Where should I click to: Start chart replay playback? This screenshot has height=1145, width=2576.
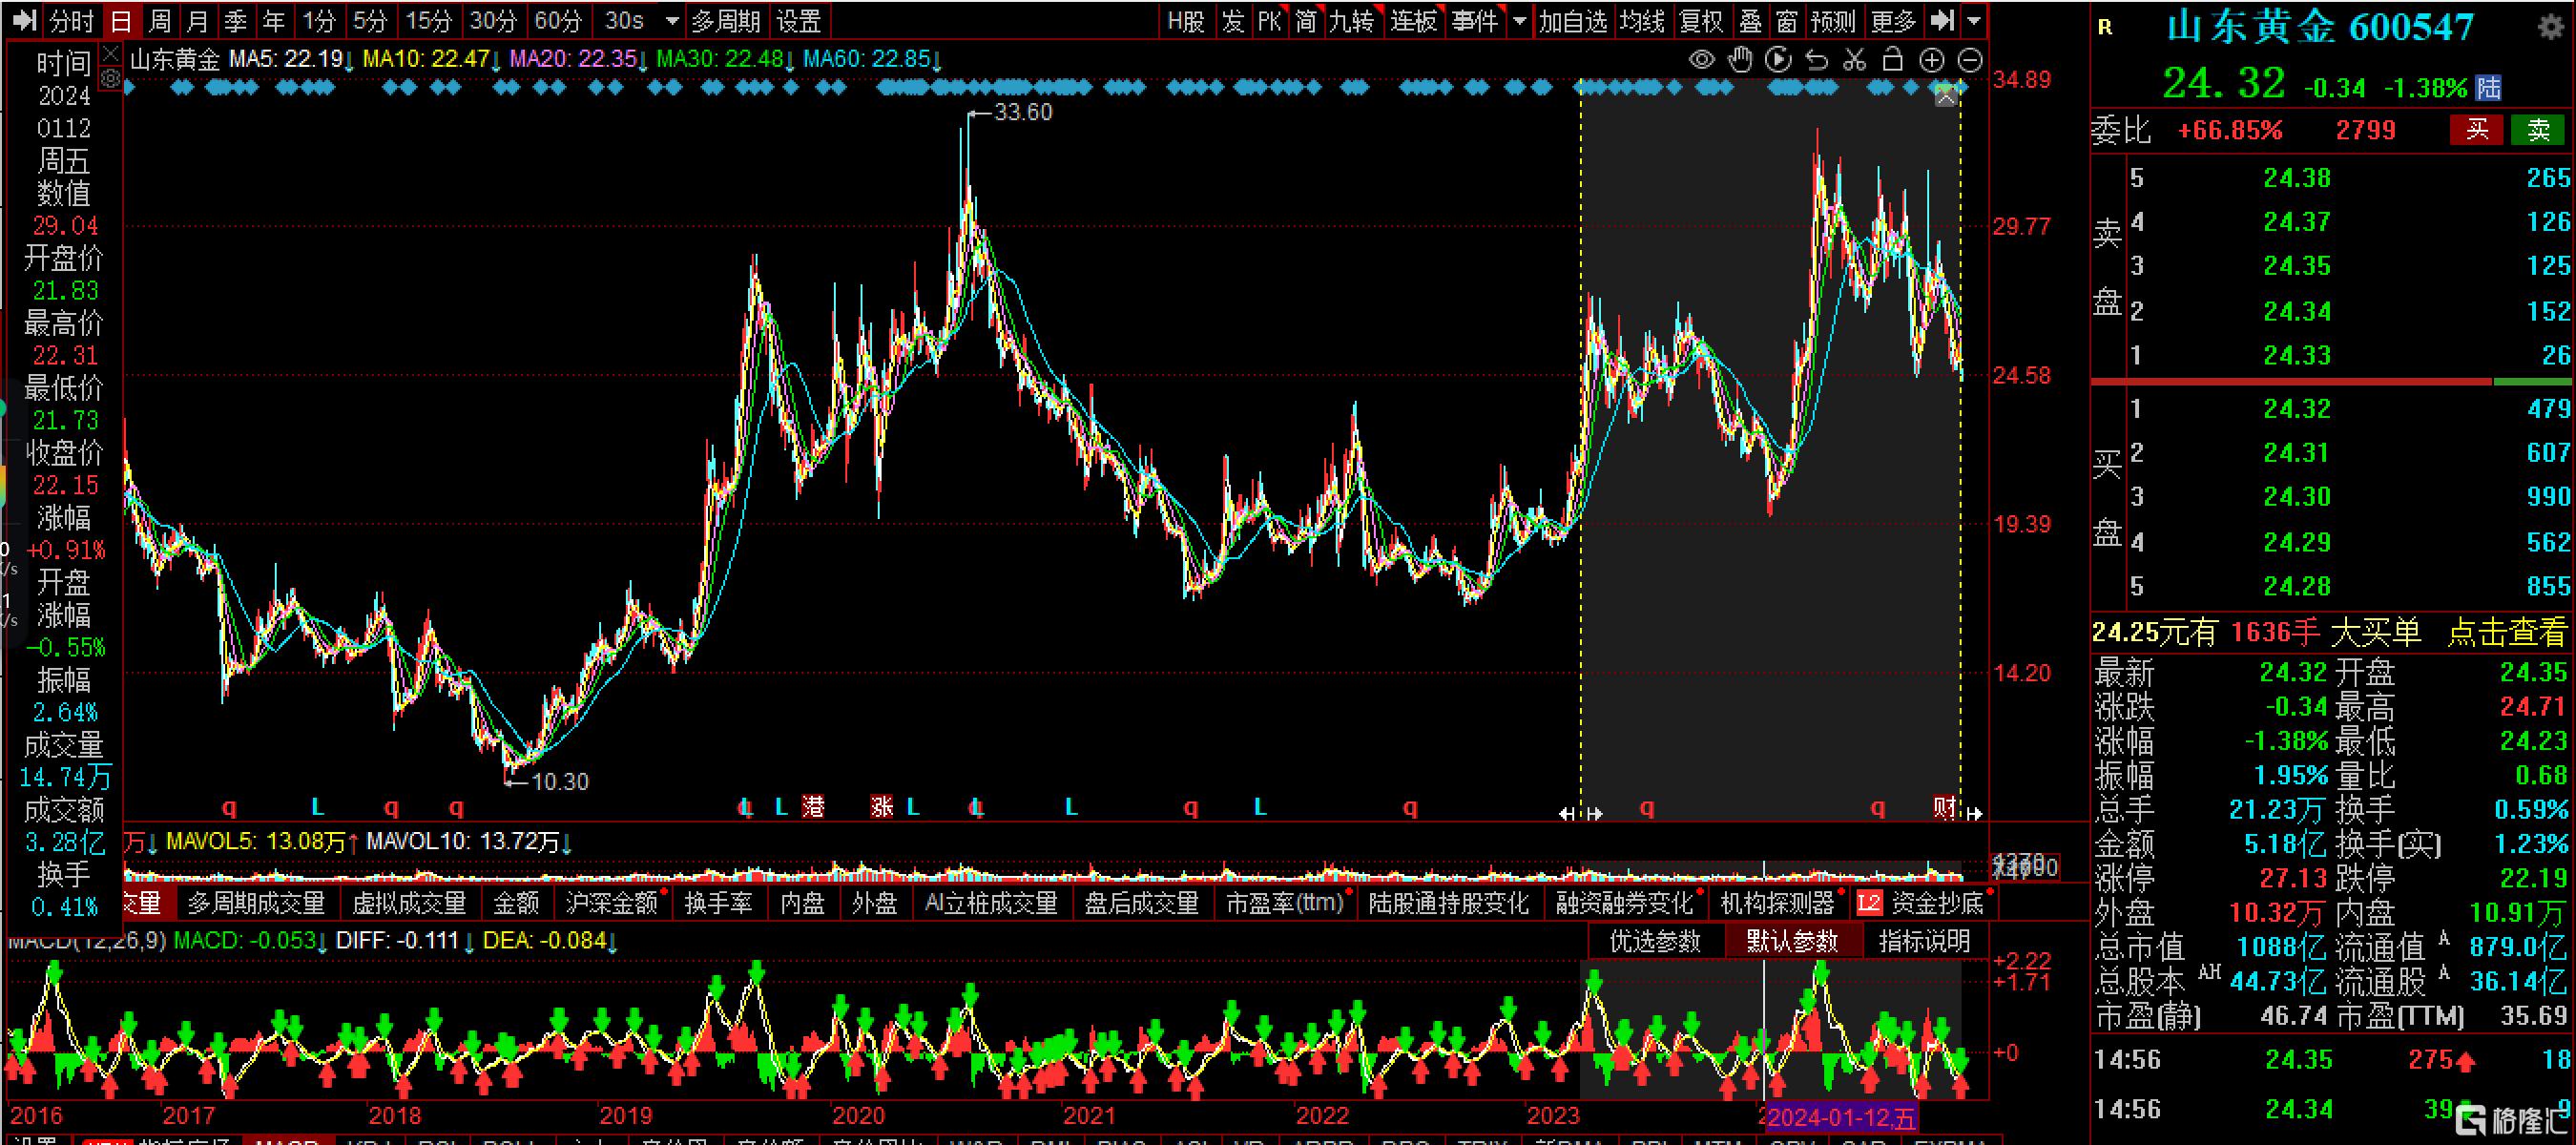pos(1779,60)
